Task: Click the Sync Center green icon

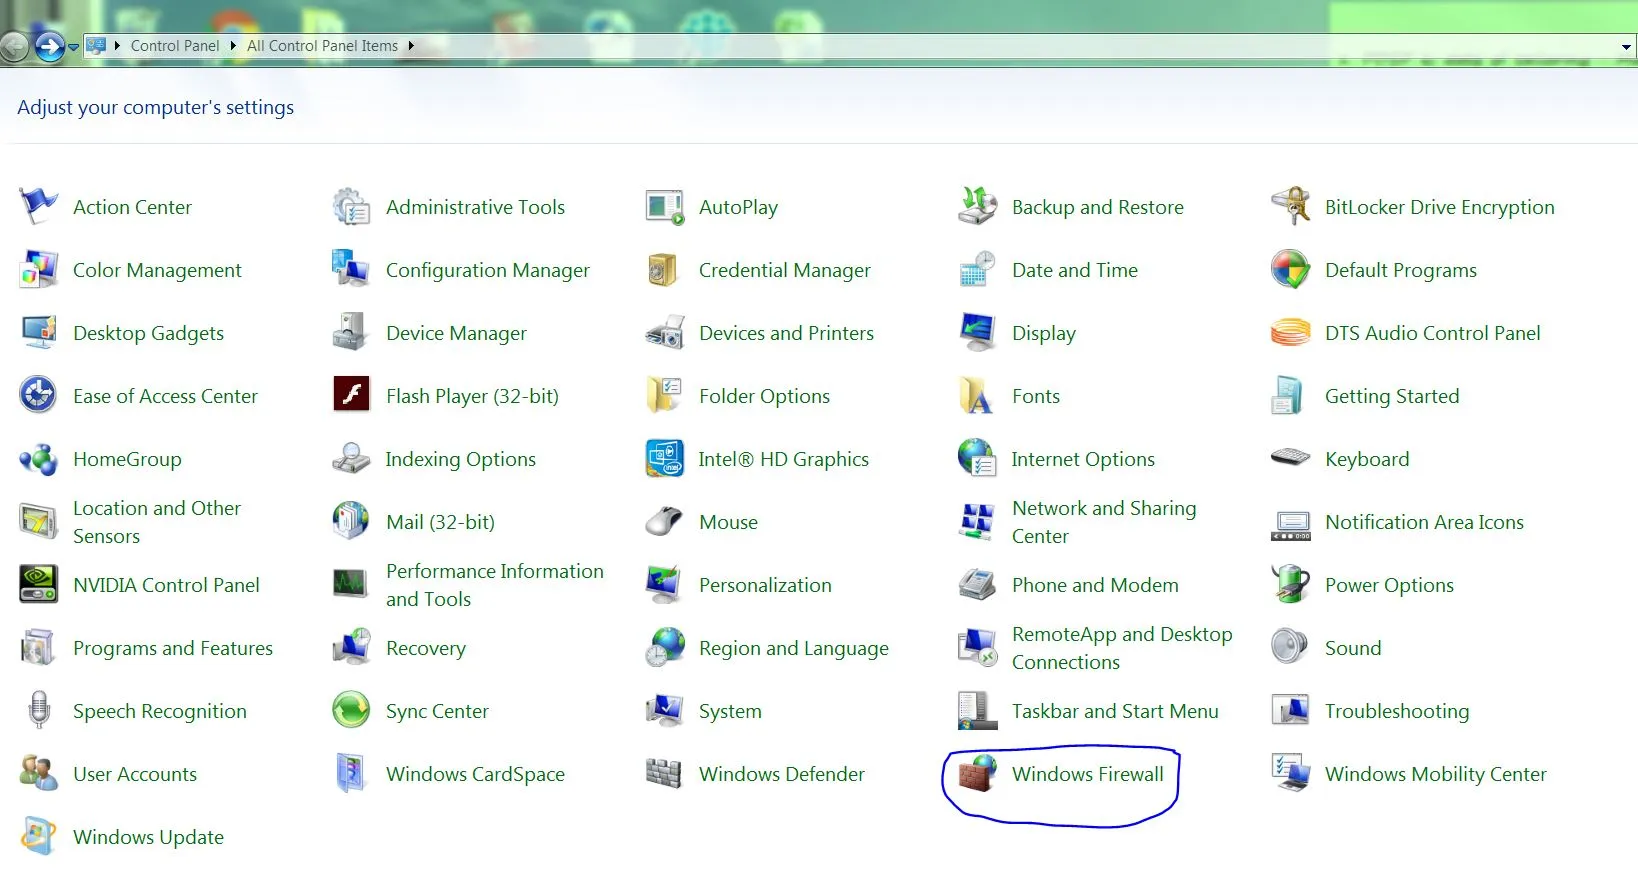Action: point(351,710)
